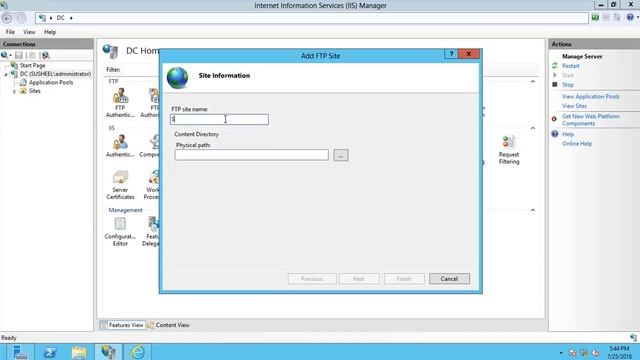Open Server Manager from taskbar
This screenshot has width=640, height=360.
click(19, 352)
